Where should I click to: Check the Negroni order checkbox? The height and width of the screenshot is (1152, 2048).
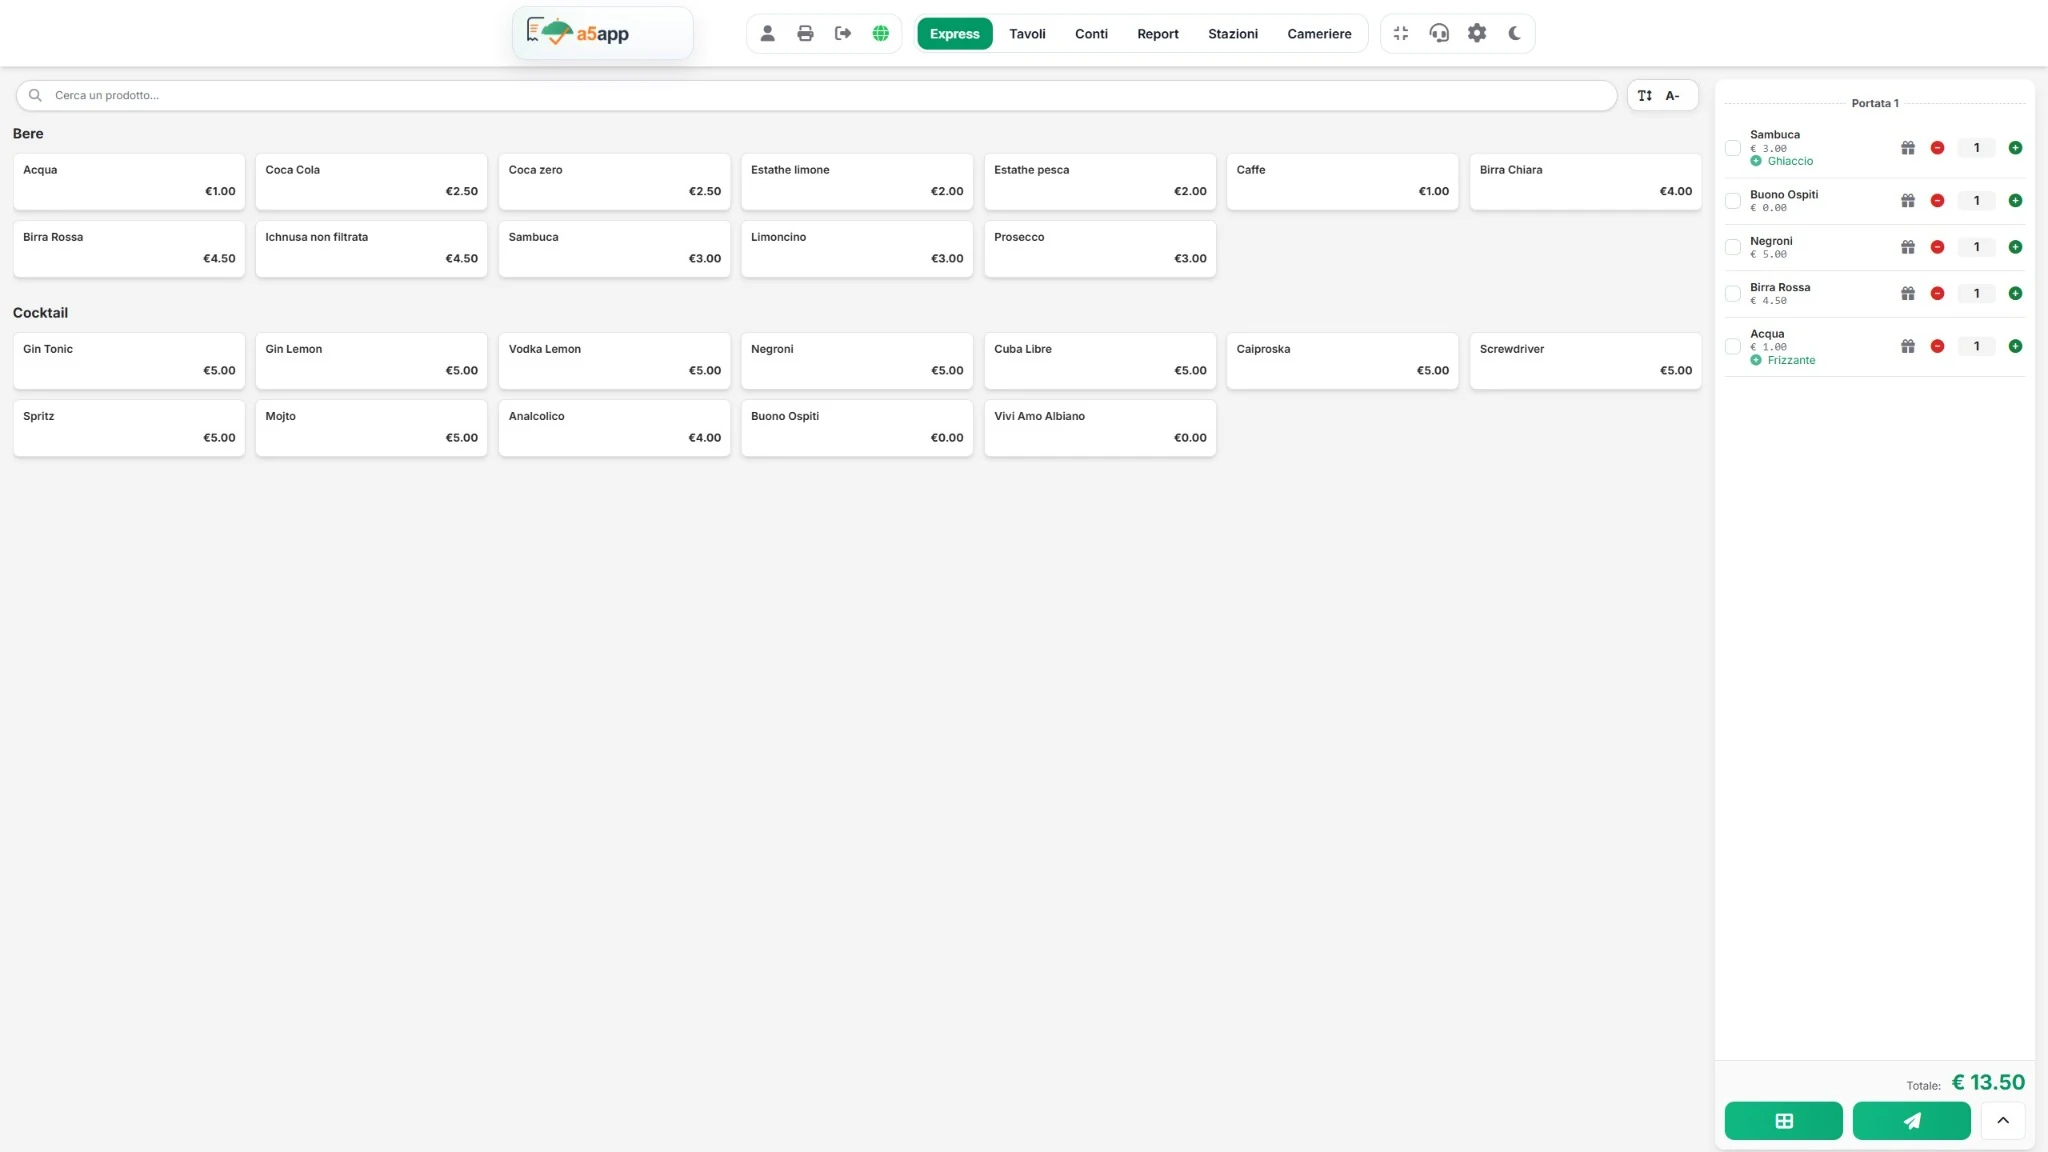[1733, 246]
